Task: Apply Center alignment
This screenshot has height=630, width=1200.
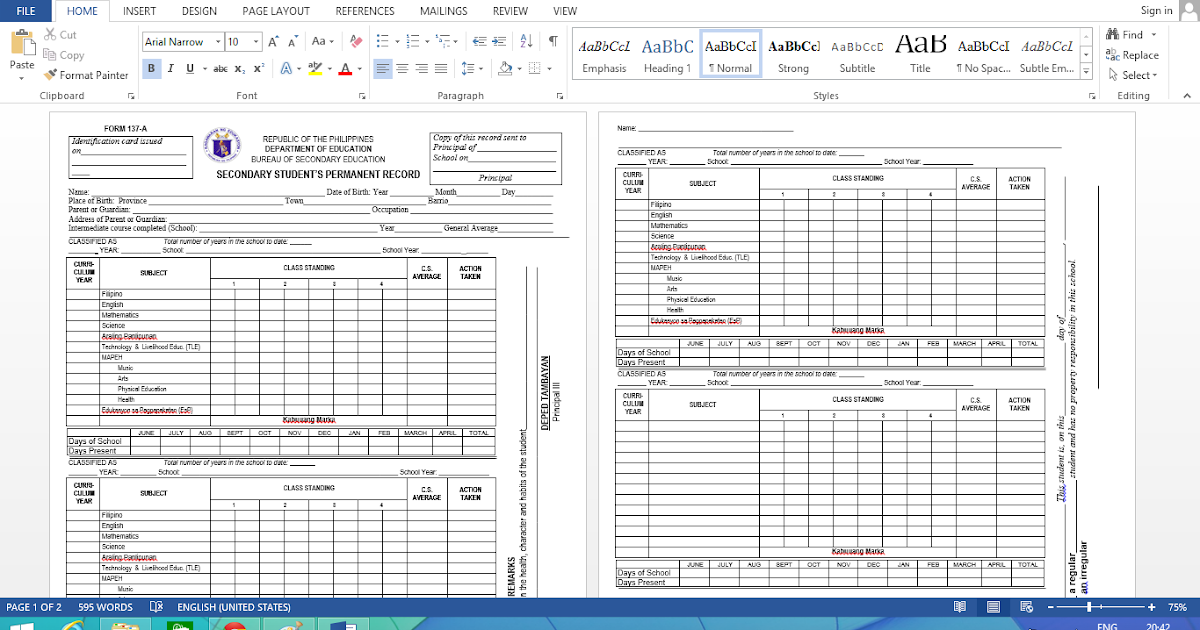Action: [x=400, y=67]
